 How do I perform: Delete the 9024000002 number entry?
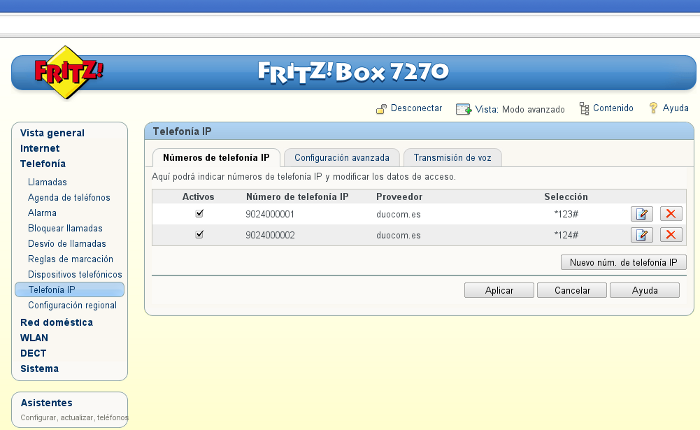[x=671, y=235]
